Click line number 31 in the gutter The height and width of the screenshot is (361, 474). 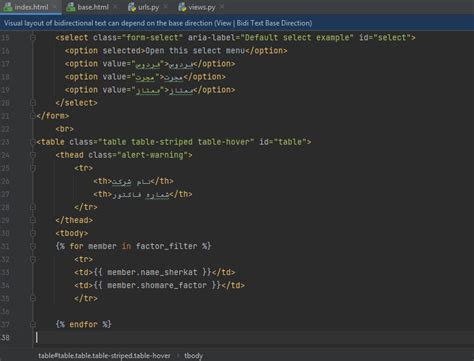coord(5,246)
